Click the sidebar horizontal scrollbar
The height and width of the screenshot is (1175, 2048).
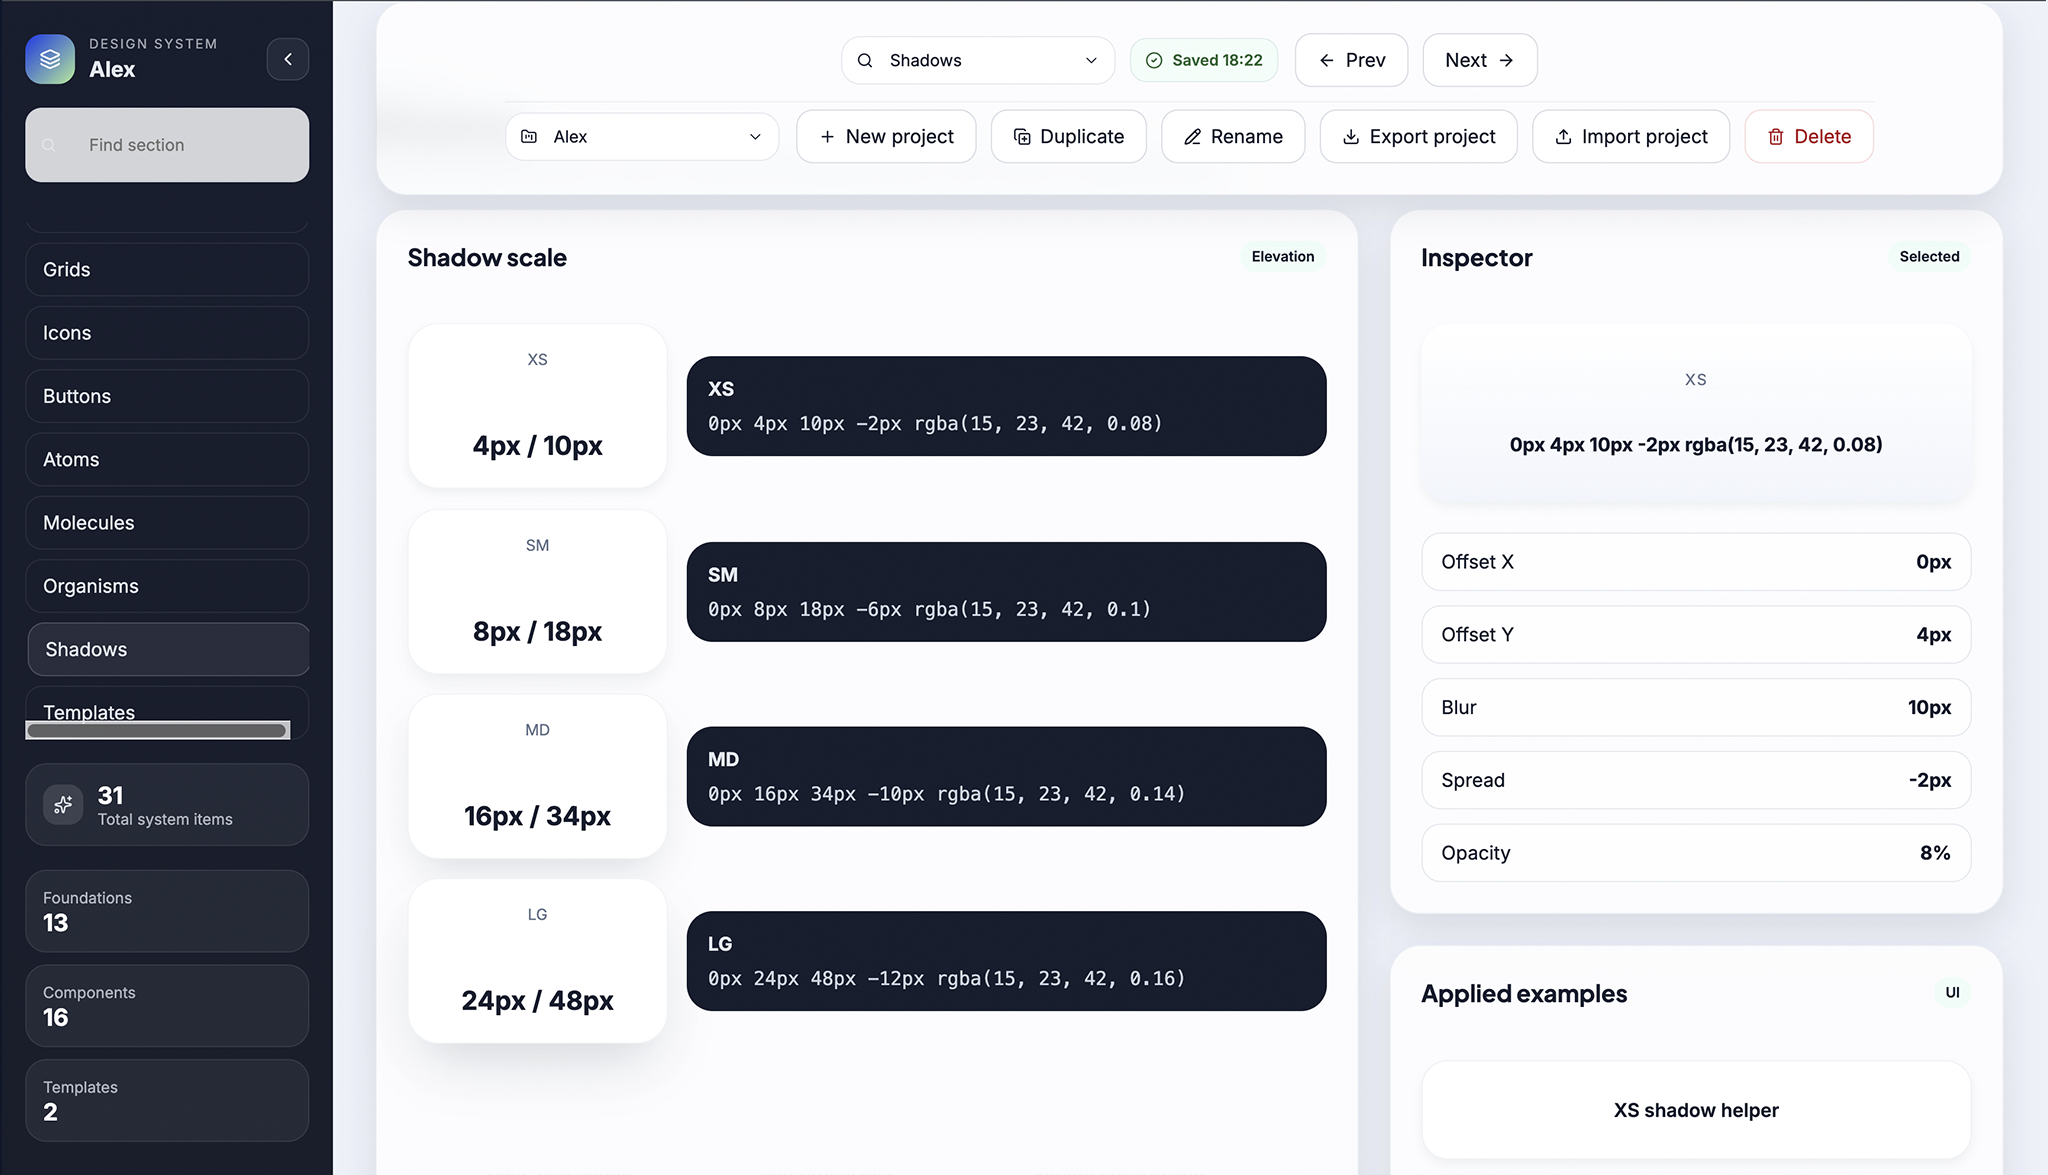click(157, 731)
